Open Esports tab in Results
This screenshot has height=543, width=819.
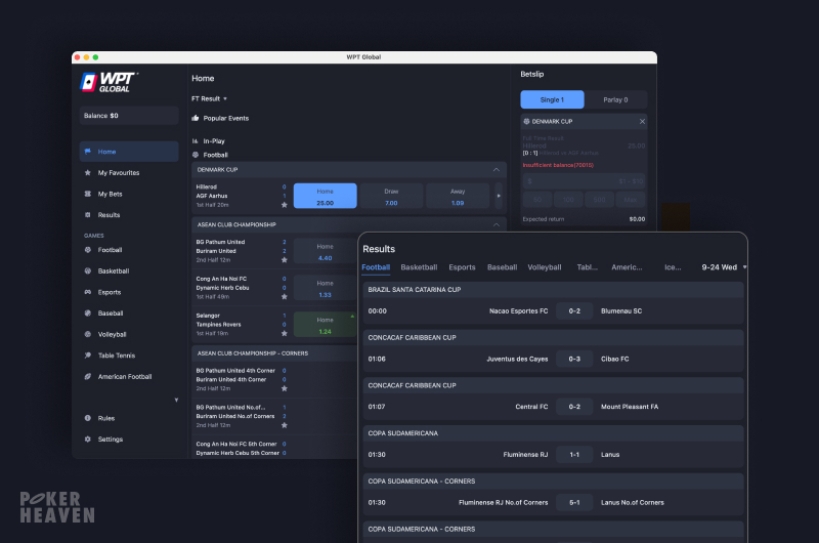coord(462,267)
